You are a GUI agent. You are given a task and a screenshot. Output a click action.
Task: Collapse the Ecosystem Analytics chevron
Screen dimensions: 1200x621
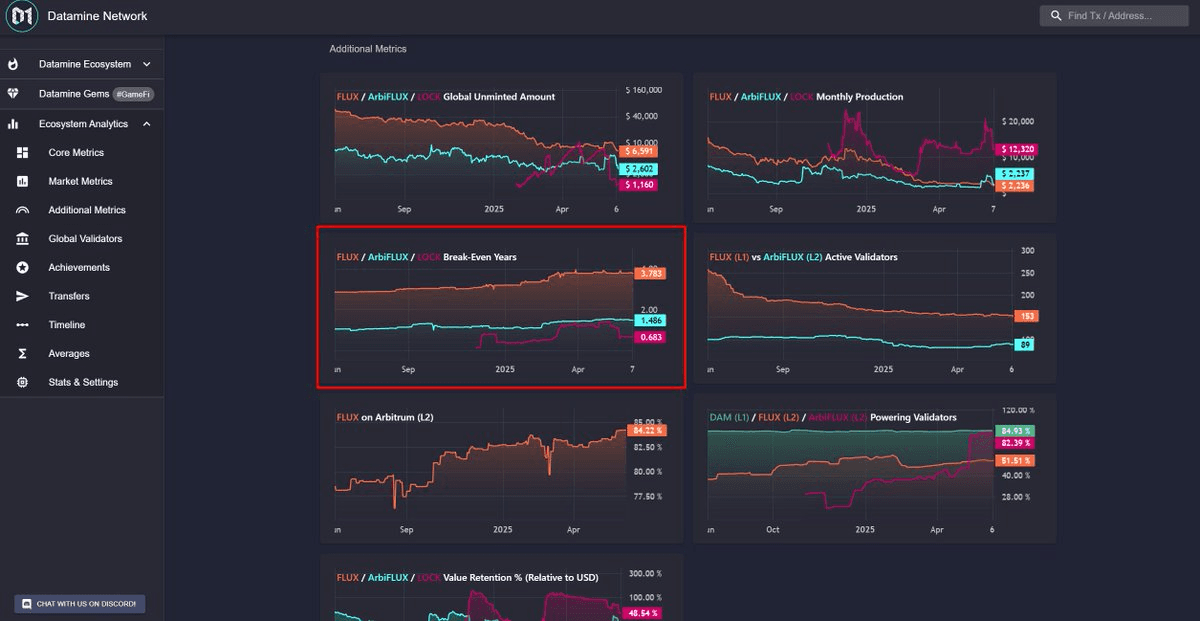click(147, 124)
